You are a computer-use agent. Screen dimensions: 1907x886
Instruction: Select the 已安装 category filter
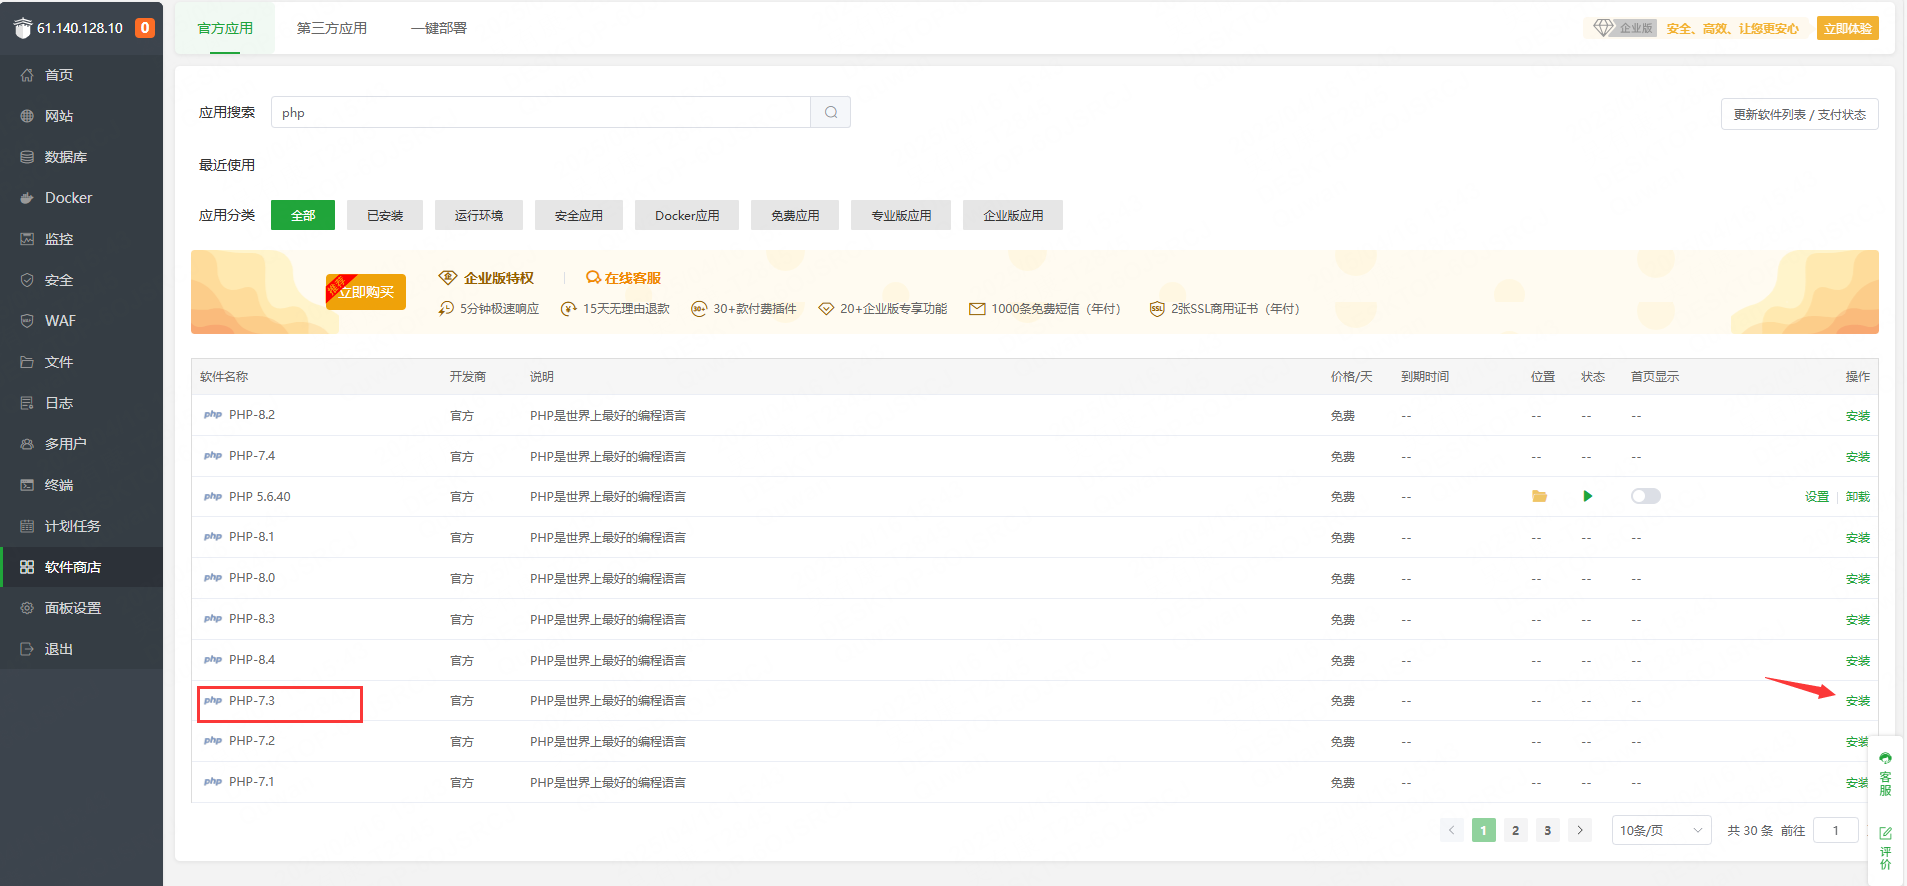tap(385, 215)
